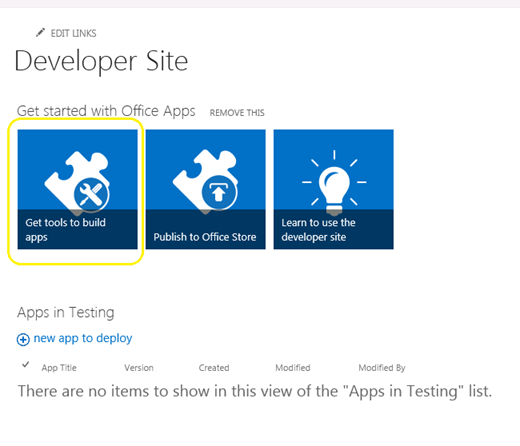
Task: Select new app to deploy link
Action: pos(83,338)
